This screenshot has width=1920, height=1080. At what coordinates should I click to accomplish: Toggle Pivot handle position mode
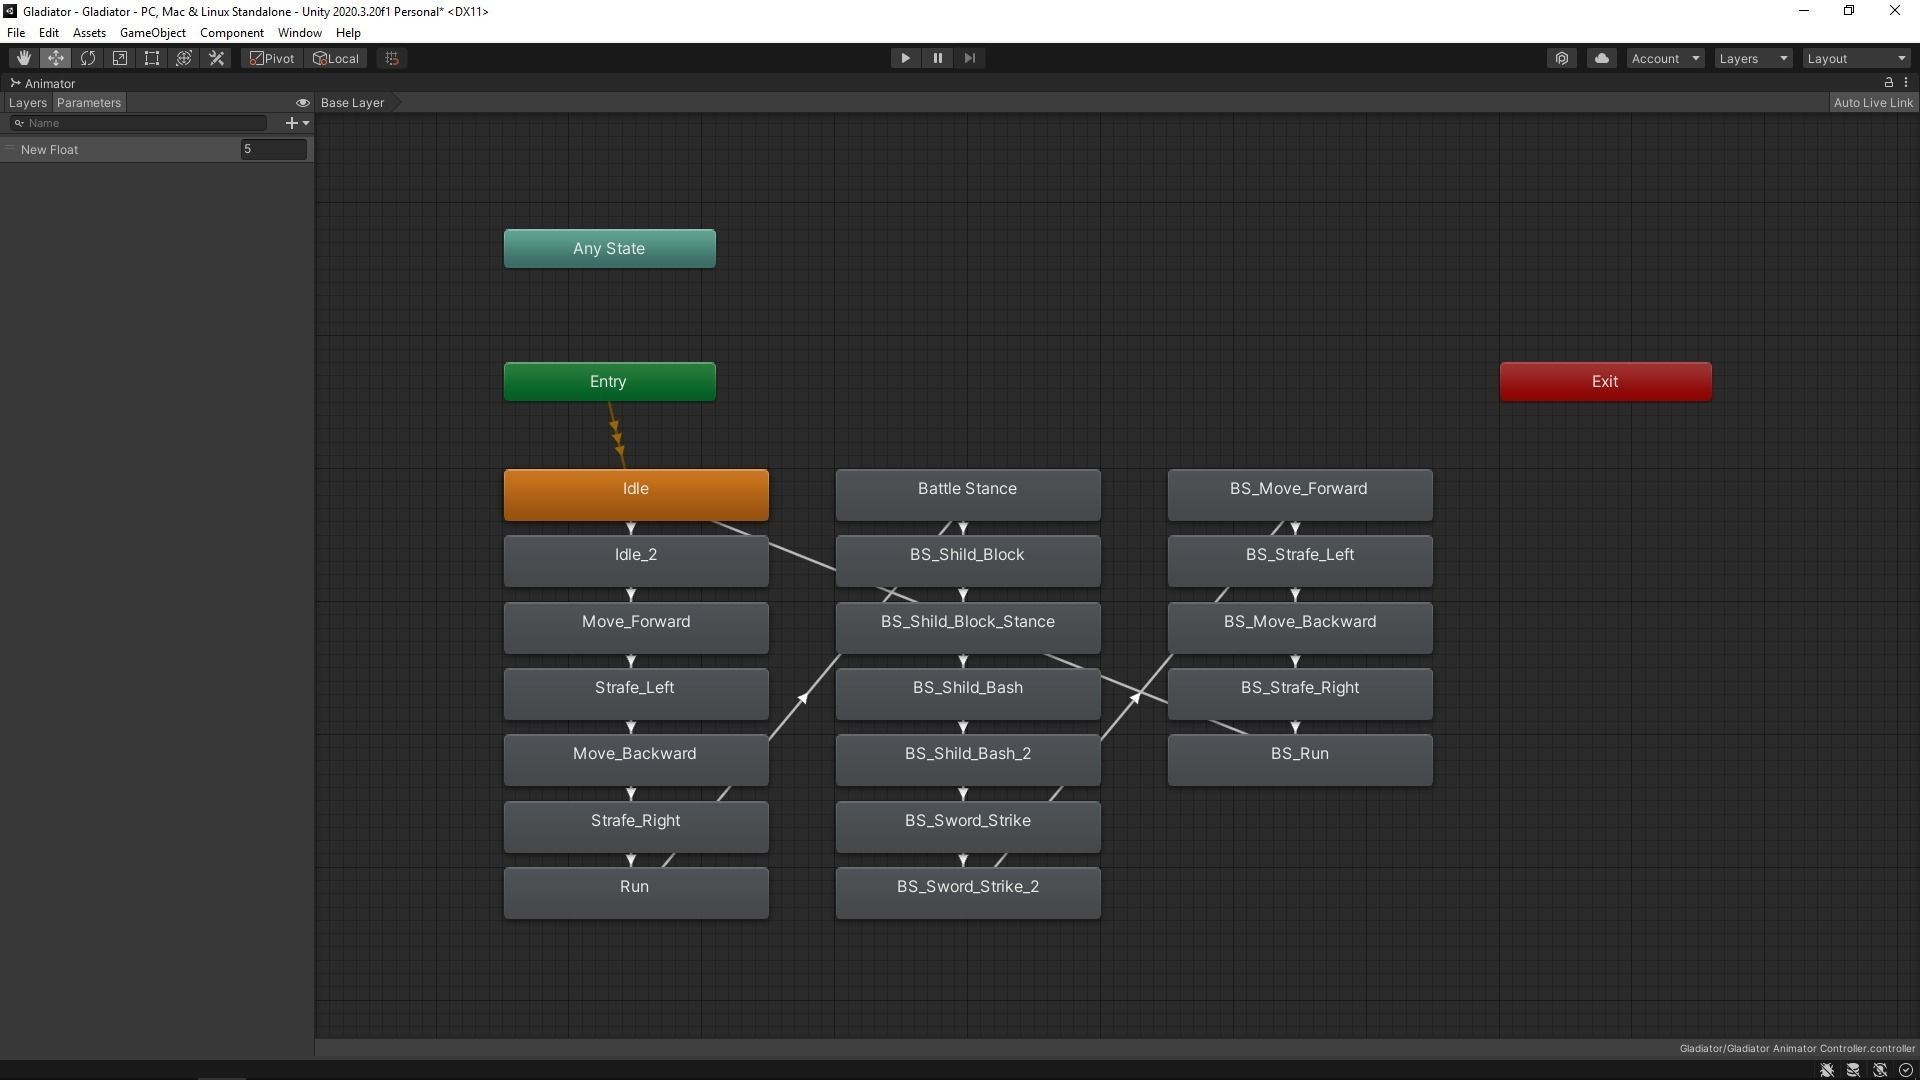272,58
